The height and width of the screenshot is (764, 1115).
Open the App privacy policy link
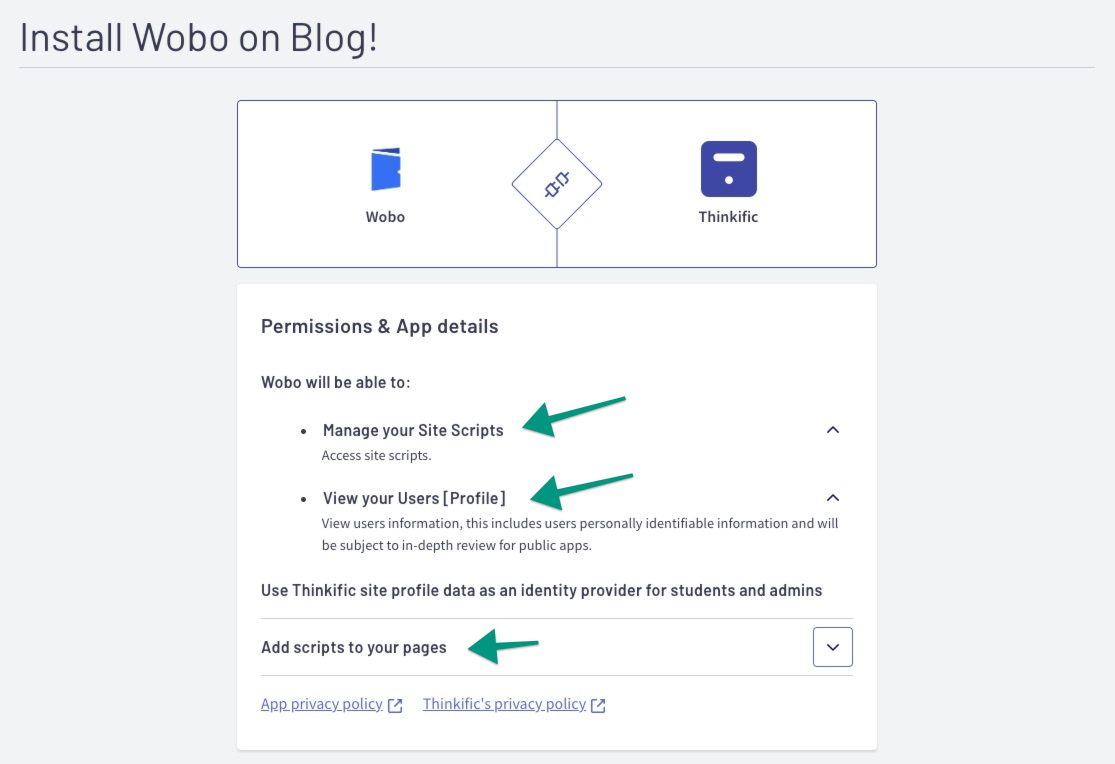coord(321,704)
